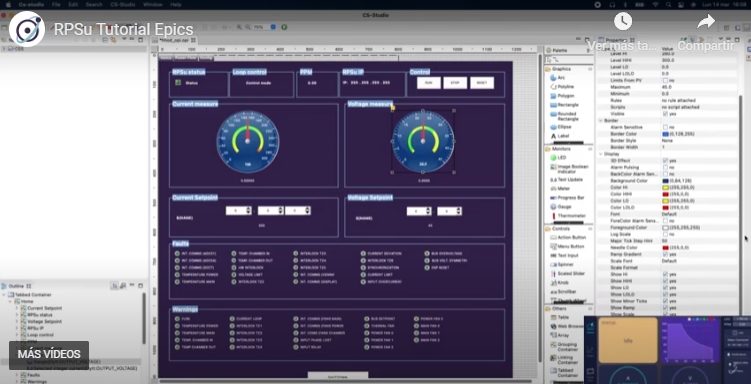Image resolution: width=751 pixels, height=384 pixels.
Task: Click the MÁS VÍDEOS button
Action: tap(49, 355)
